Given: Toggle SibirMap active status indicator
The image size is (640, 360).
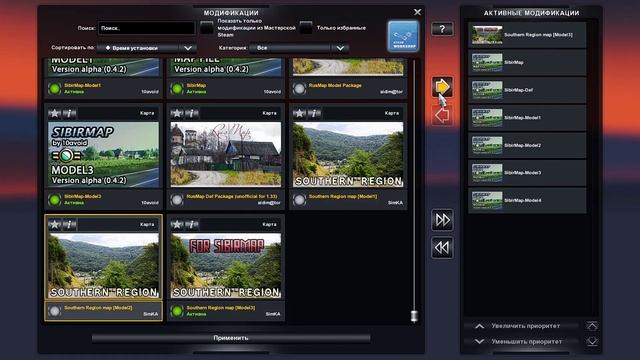Looking at the screenshot, I should pos(177,89).
